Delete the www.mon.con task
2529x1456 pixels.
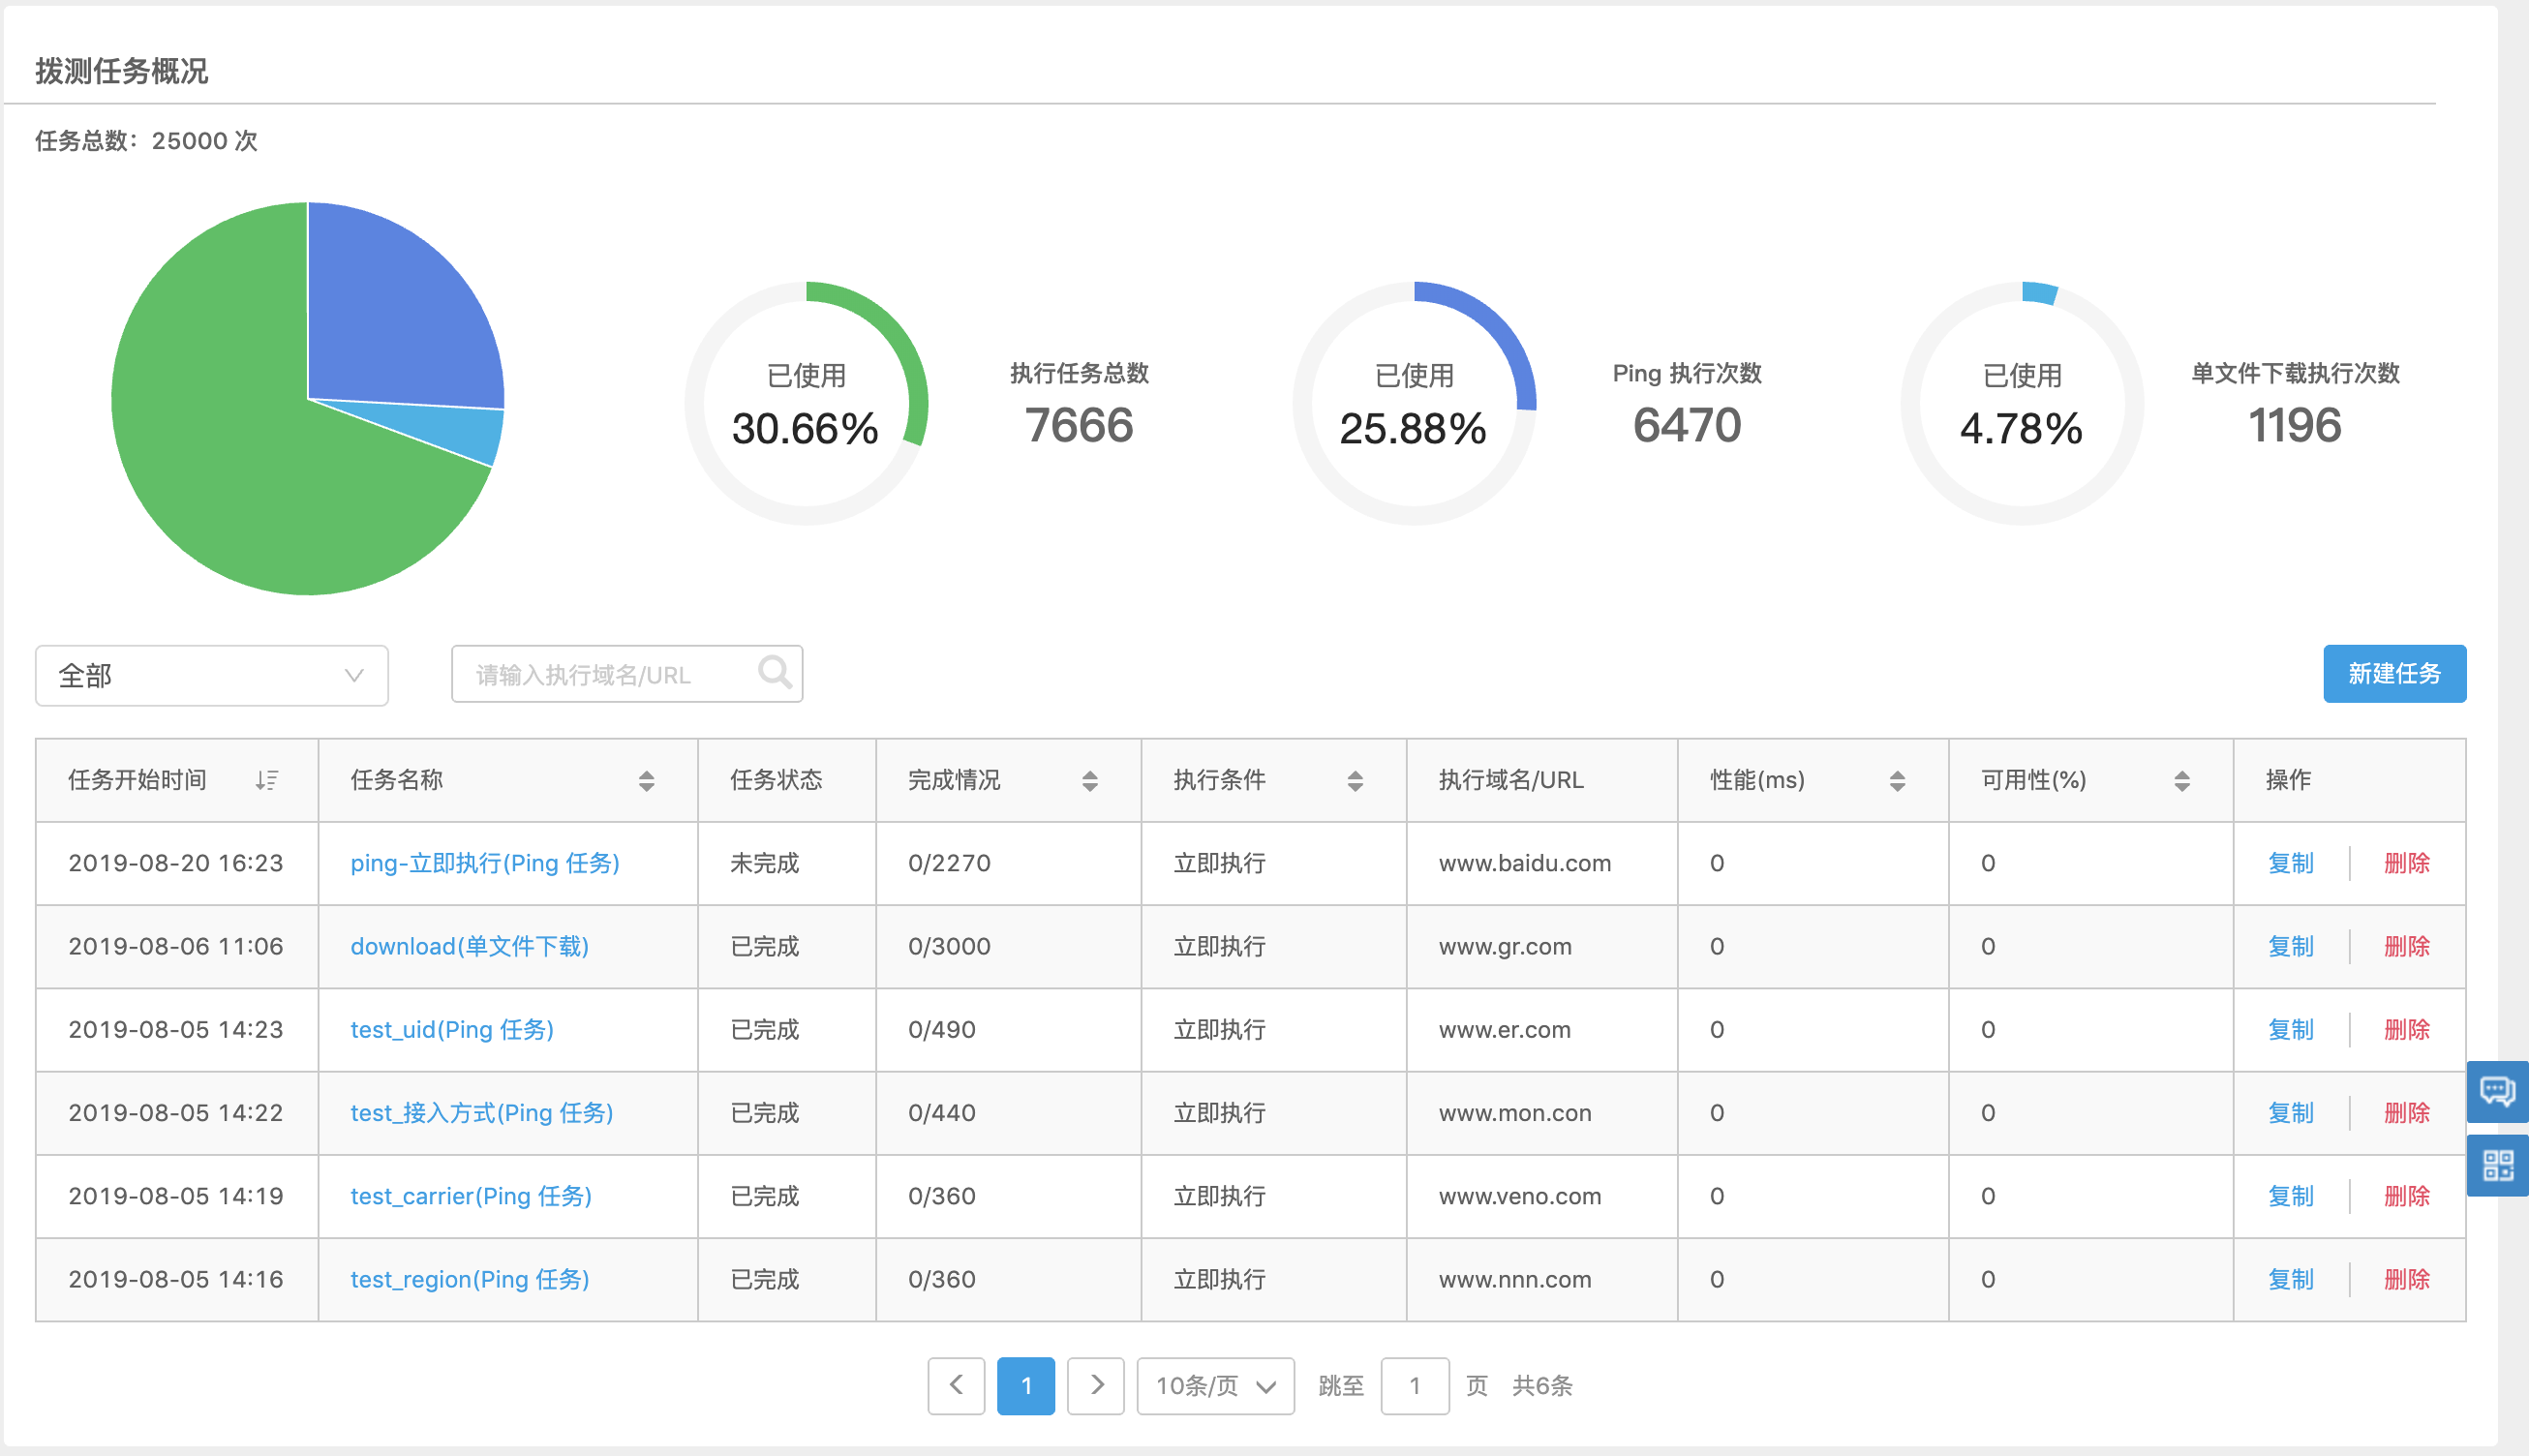coord(2407,1112)
